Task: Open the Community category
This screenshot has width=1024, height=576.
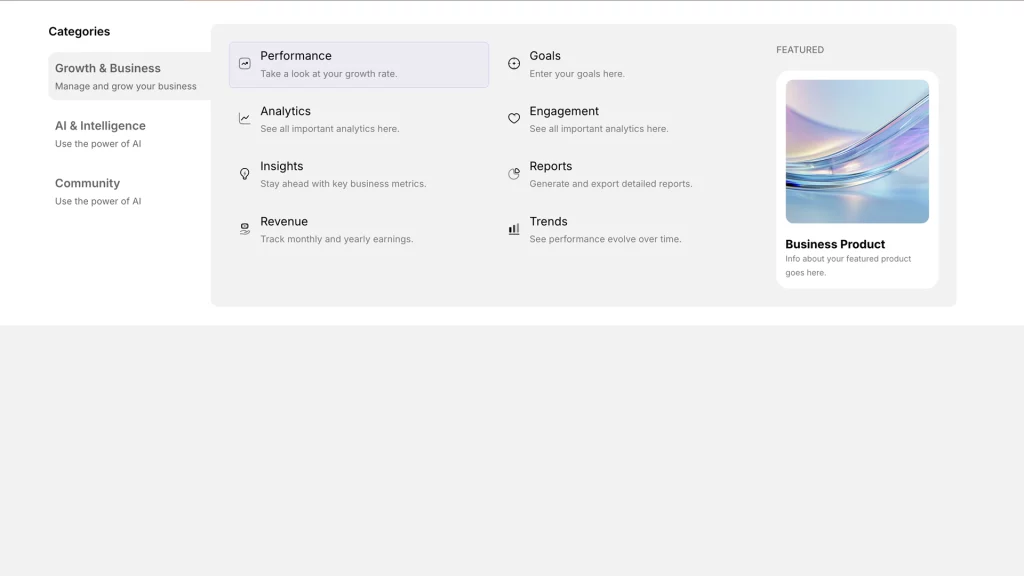Action: (87, 184)
